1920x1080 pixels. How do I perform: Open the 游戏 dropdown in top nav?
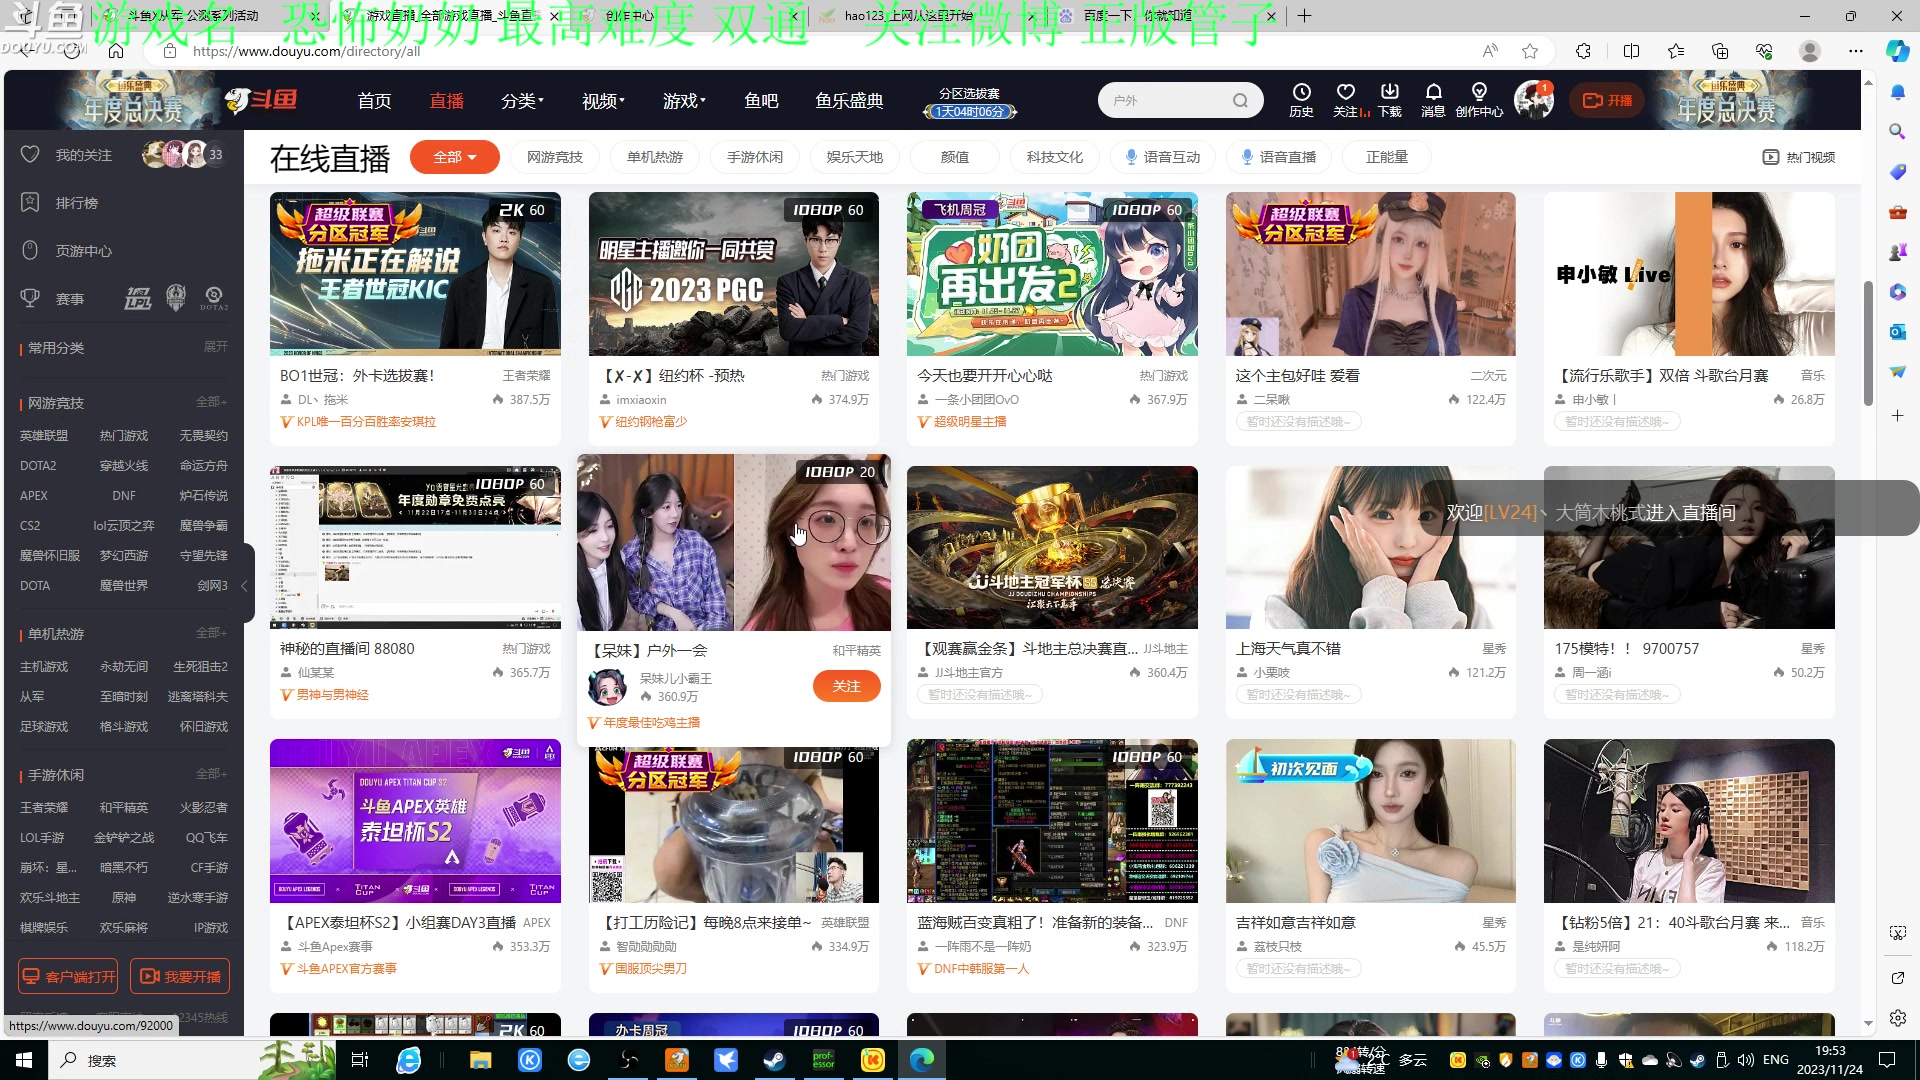click(x=684, y=100)
